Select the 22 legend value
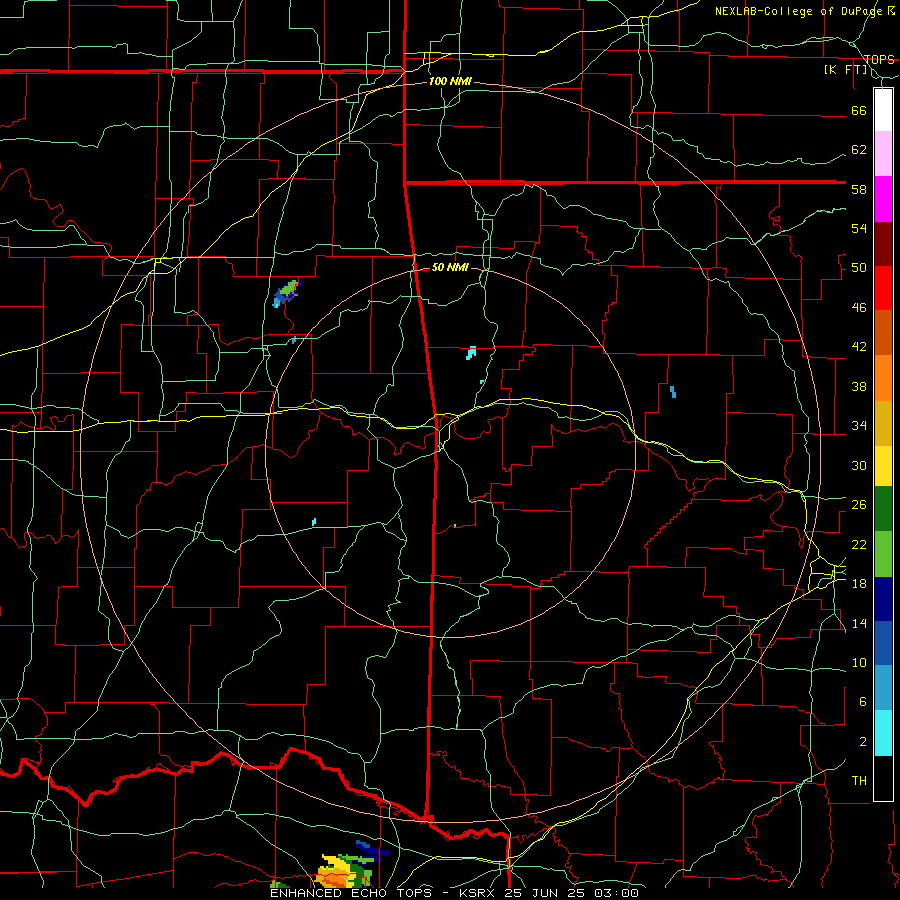Image resolution: width=900 pixels, height=900 pixels. coord(859,544)
